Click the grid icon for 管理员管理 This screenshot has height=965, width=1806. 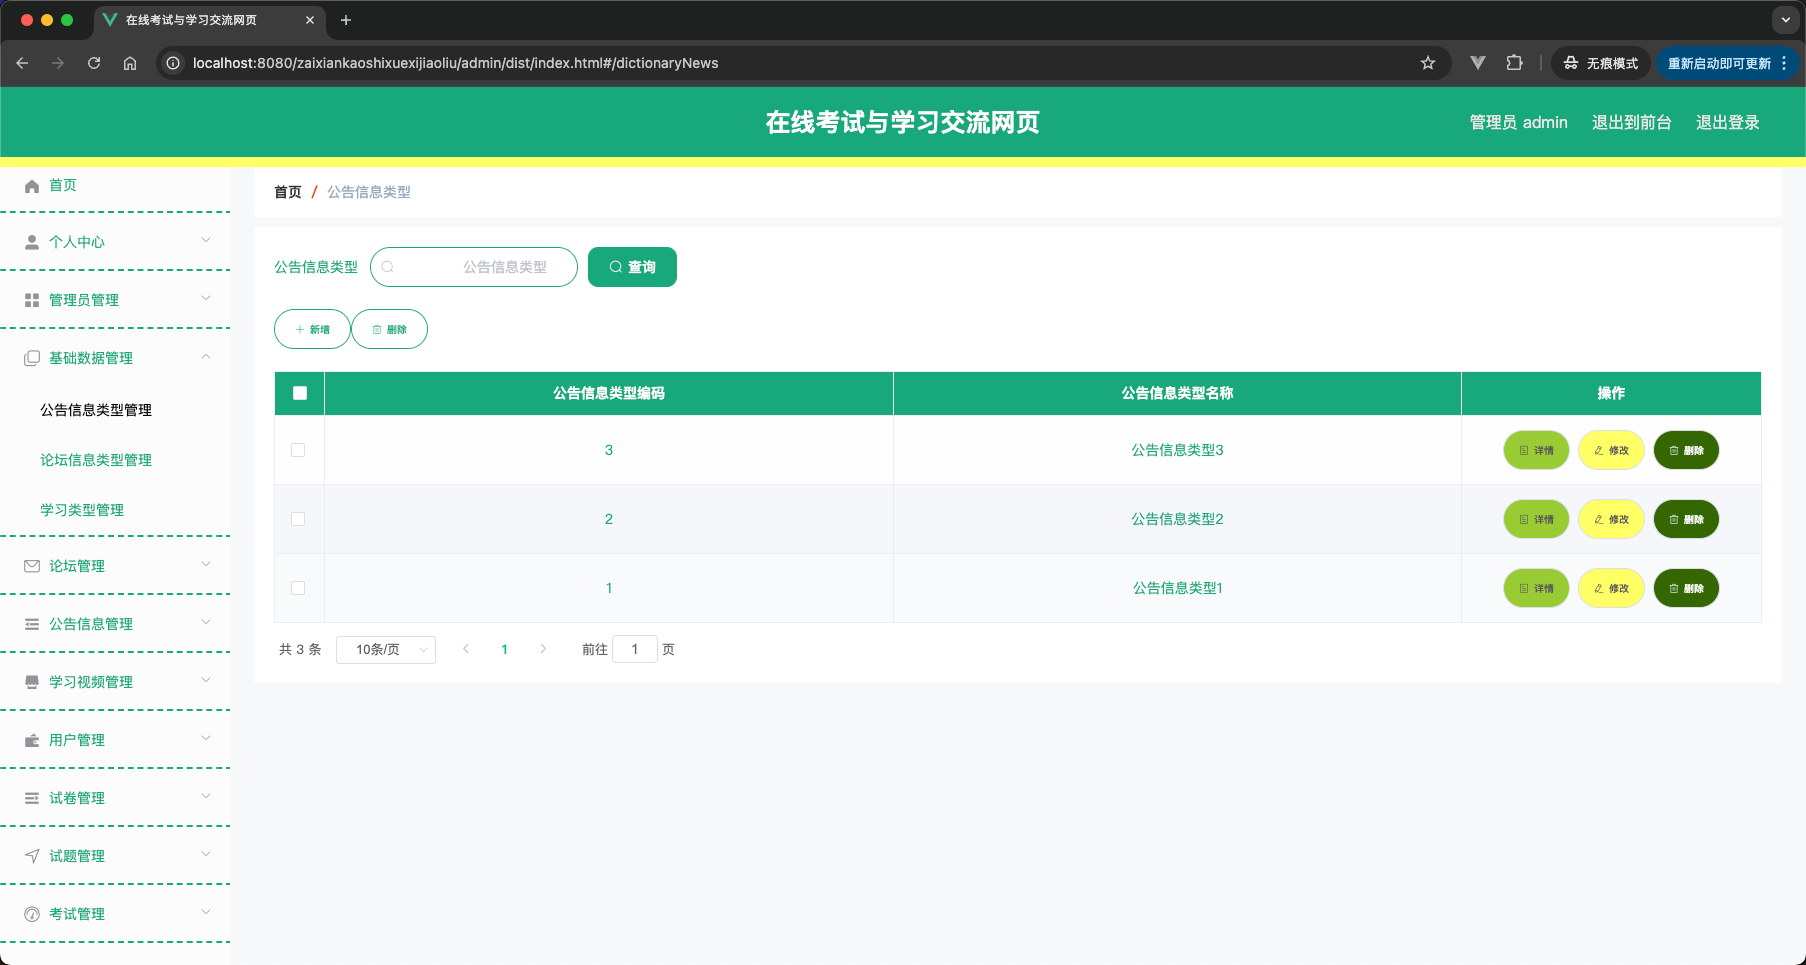32,300
